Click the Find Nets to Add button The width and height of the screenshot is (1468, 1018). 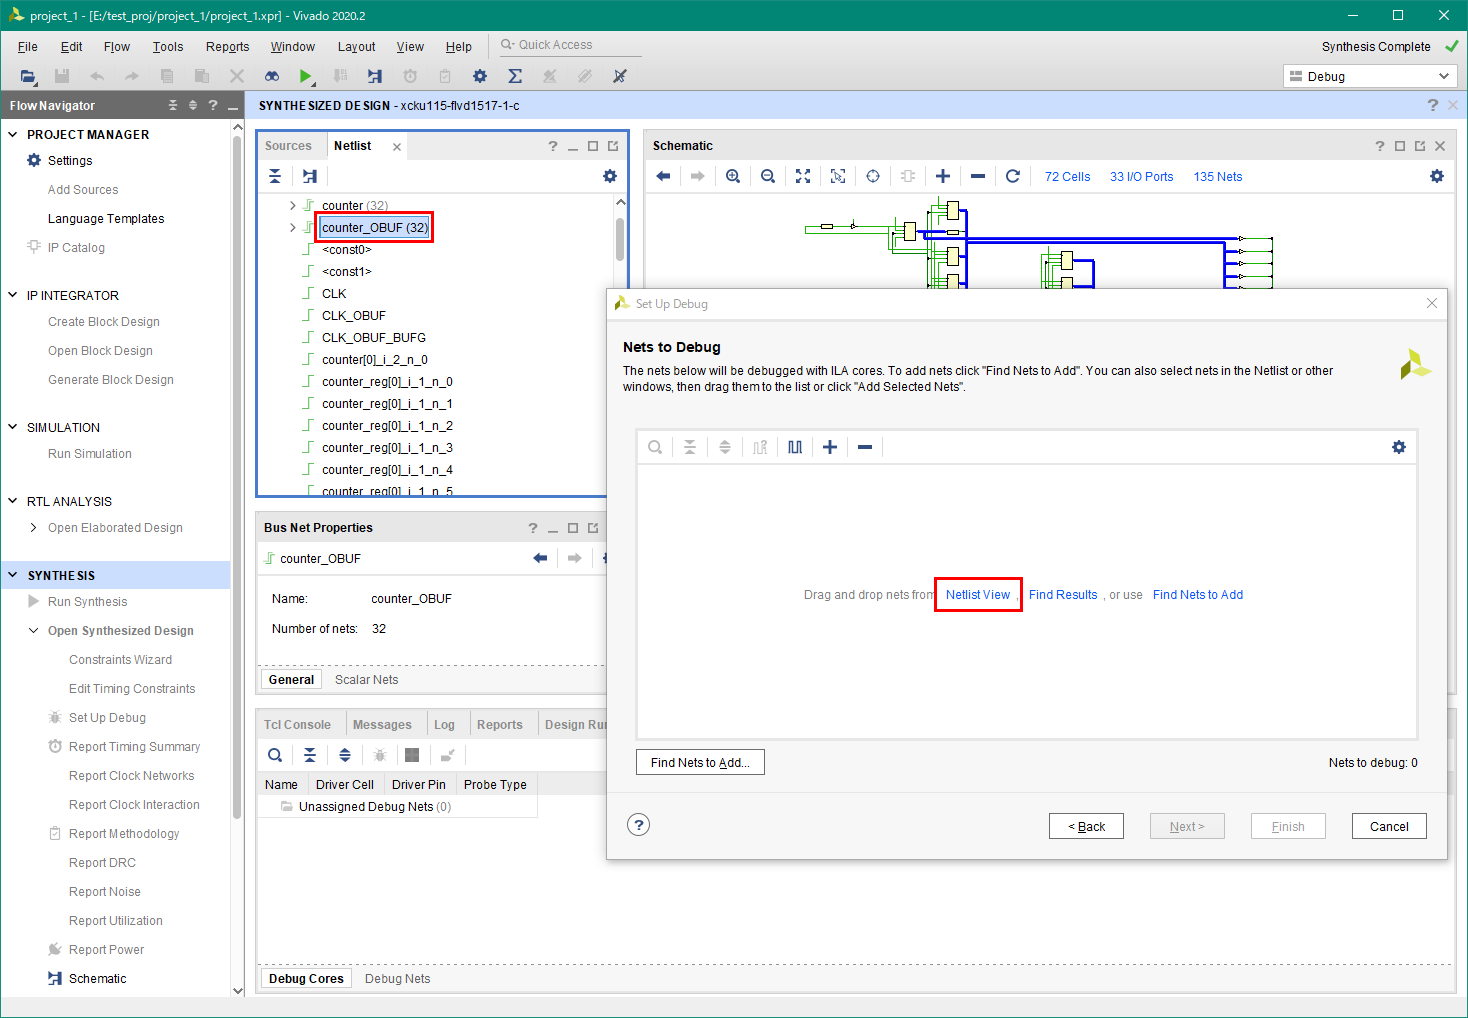tap(700, 762)
